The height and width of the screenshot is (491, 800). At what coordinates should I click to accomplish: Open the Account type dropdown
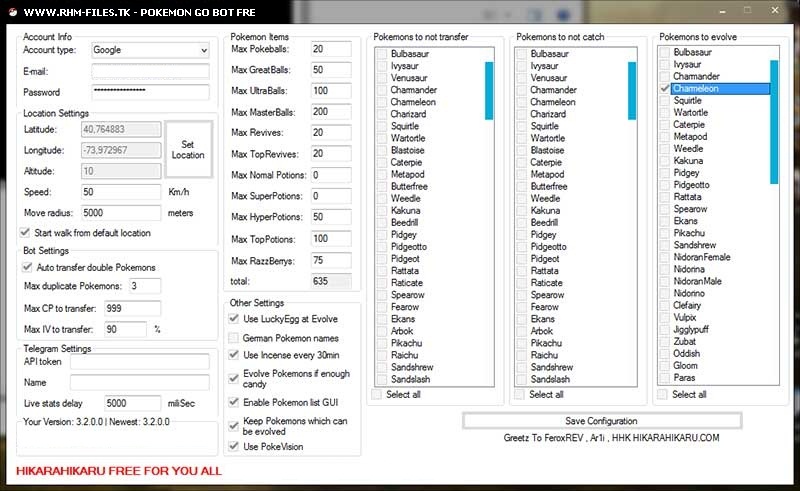150,50
